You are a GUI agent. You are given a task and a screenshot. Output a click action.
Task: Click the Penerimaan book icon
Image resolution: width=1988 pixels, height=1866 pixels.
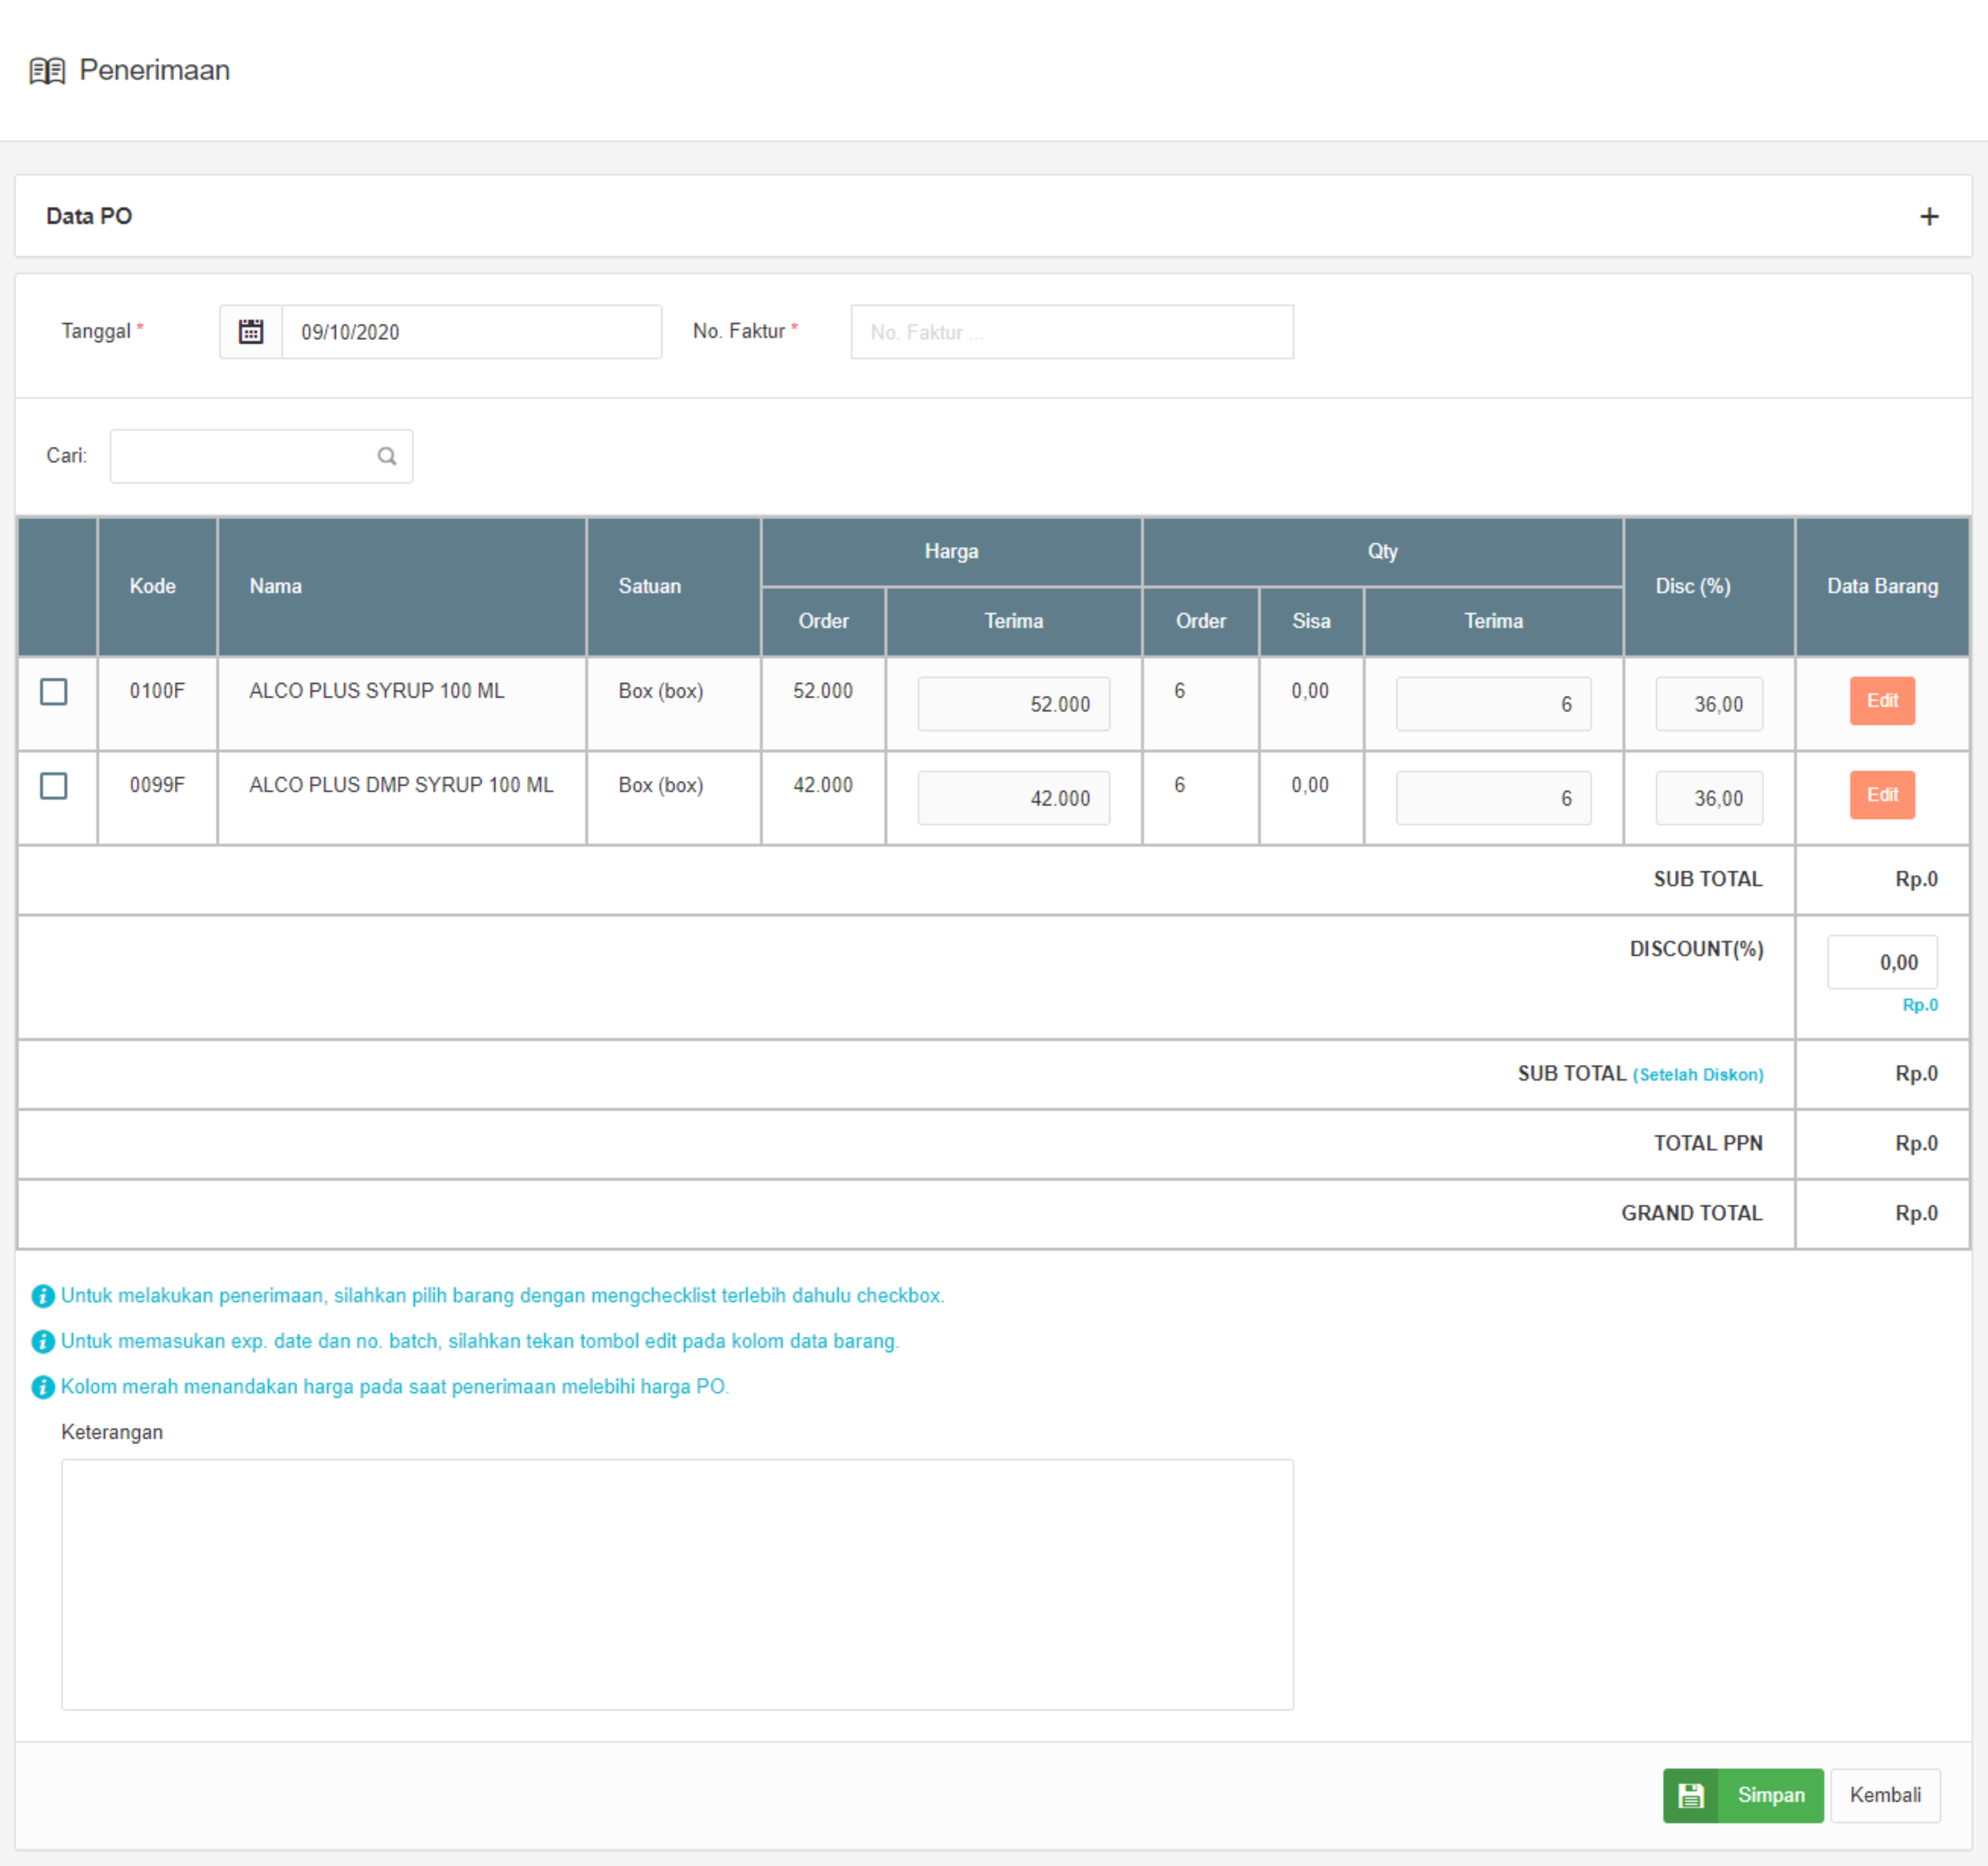[47, 71]
